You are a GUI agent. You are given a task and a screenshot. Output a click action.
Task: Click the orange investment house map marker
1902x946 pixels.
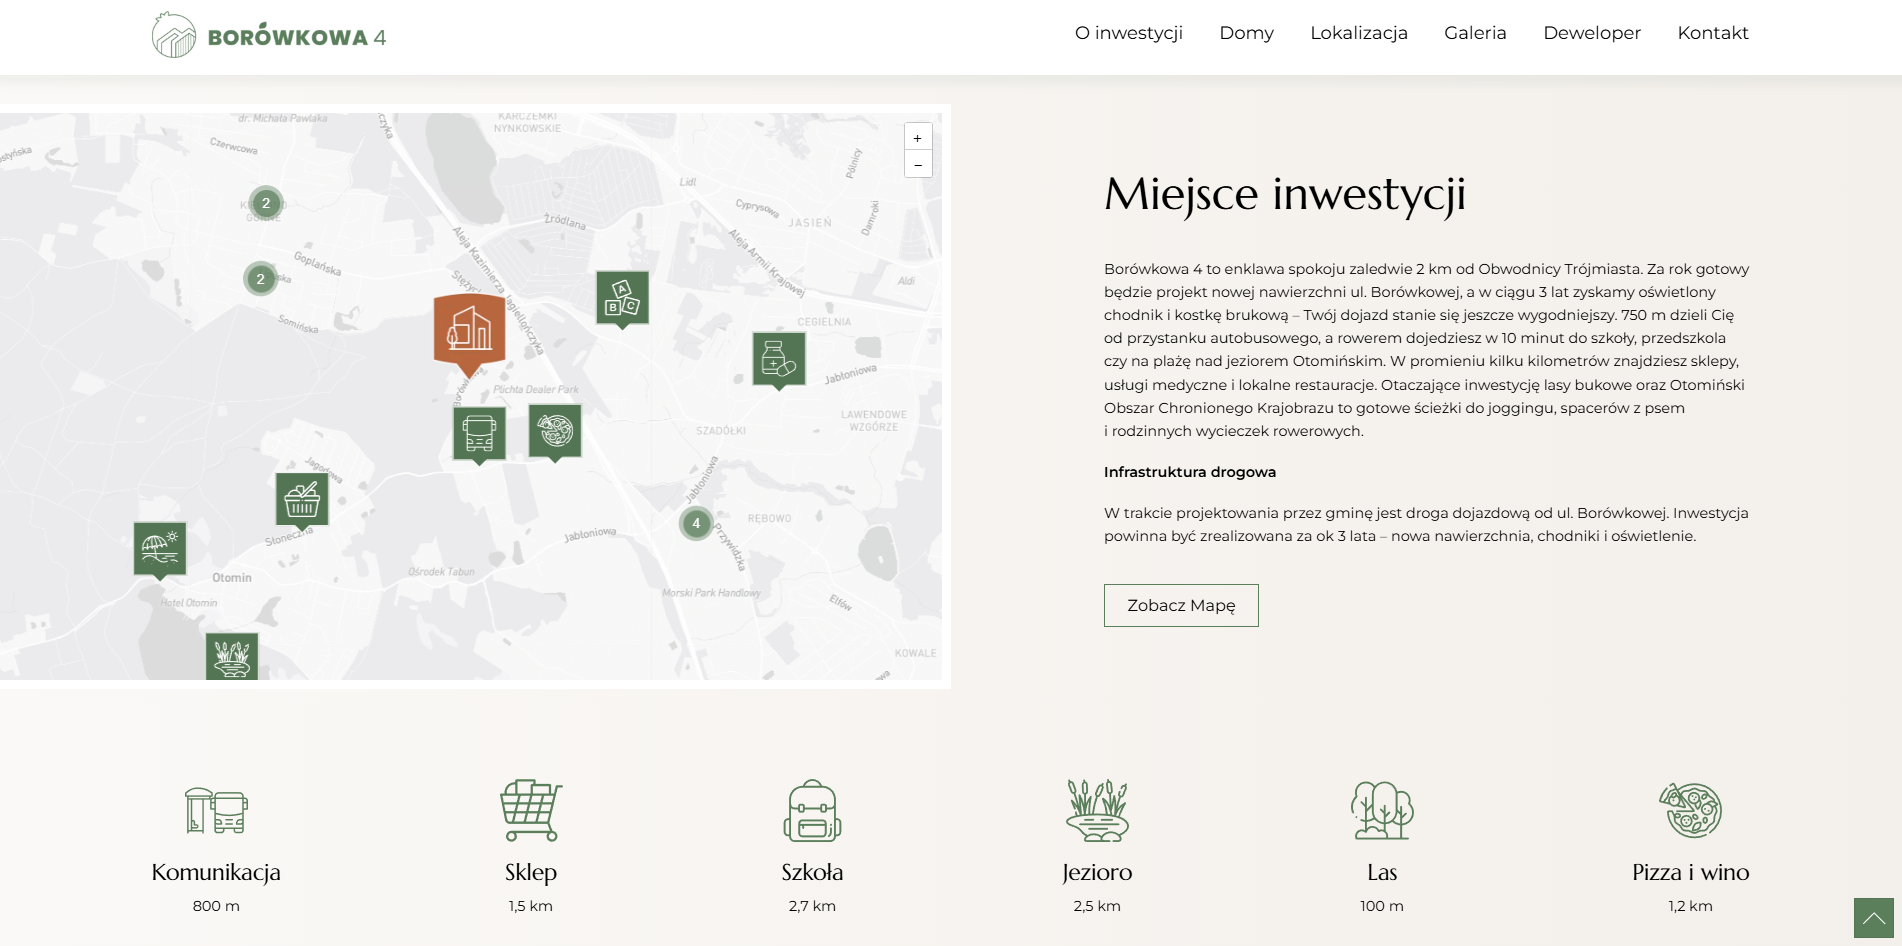click(469, 332)
